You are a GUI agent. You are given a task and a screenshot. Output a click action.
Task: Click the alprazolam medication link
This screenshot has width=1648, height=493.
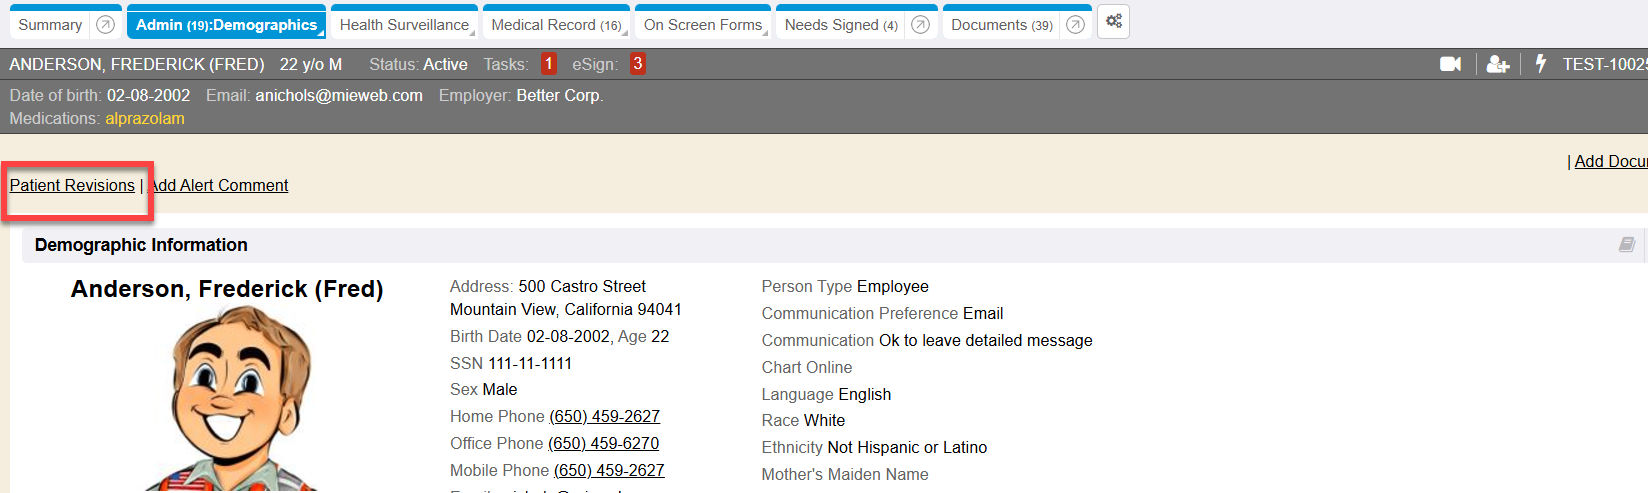[145, 118]
